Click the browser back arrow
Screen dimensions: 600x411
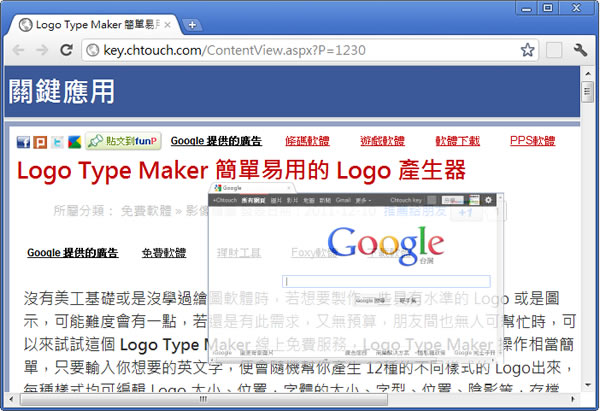18,50
